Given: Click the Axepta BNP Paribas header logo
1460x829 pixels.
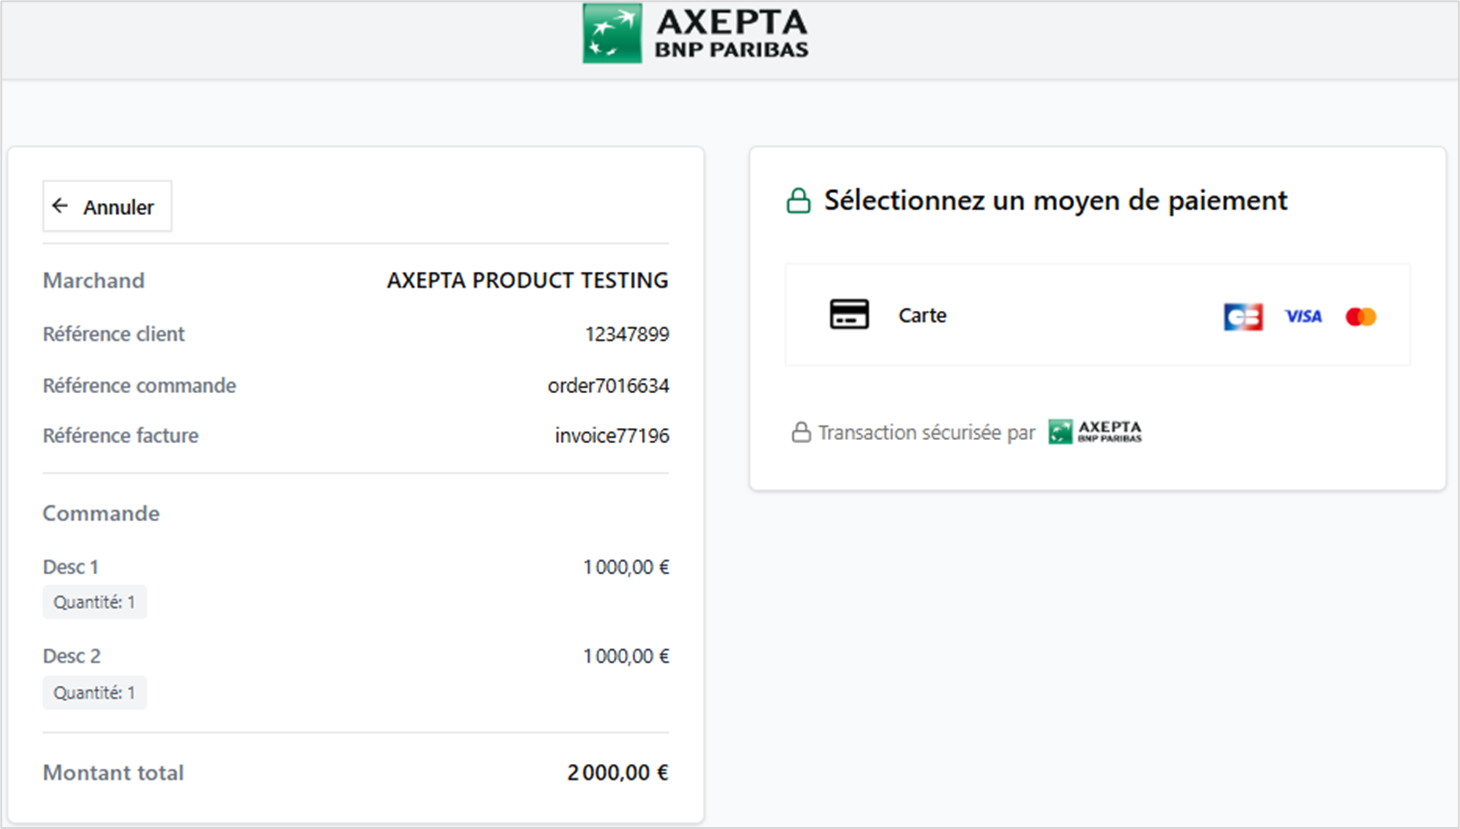Looking at the screenshot, I should tap(696, 34).
